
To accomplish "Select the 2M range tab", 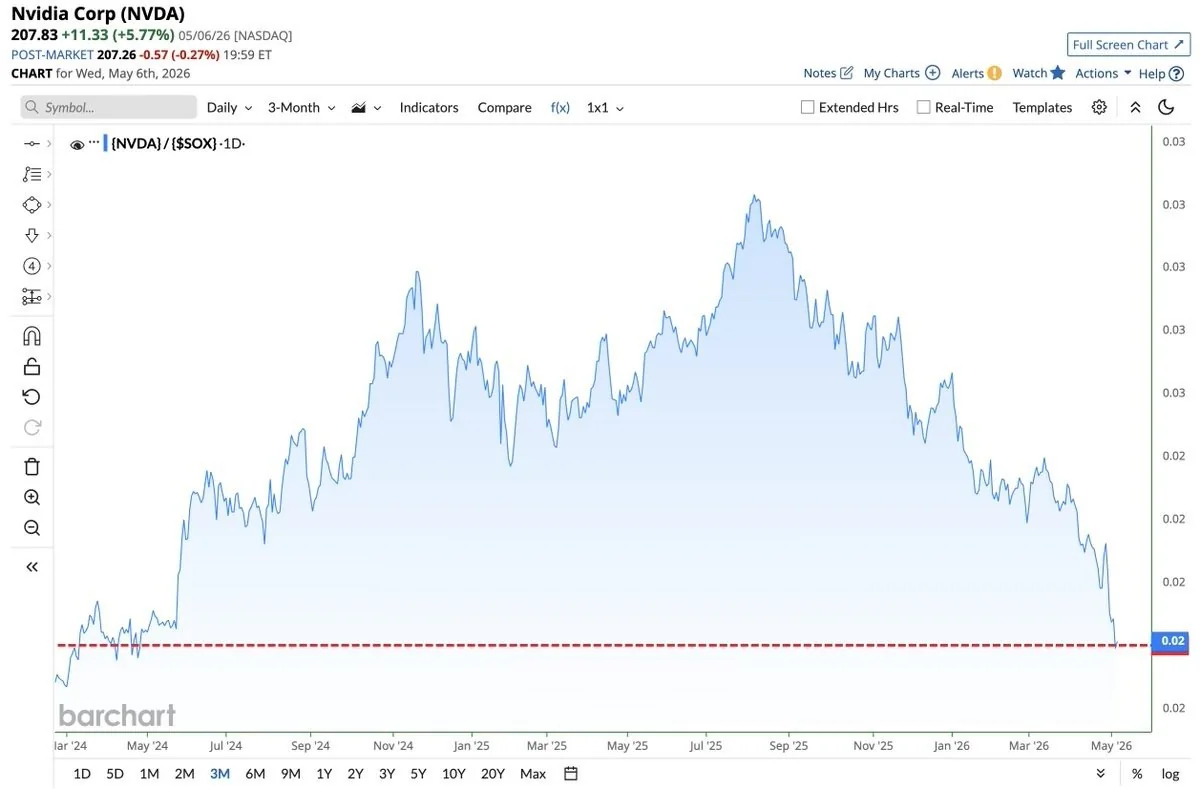I will tap(184, 773).
